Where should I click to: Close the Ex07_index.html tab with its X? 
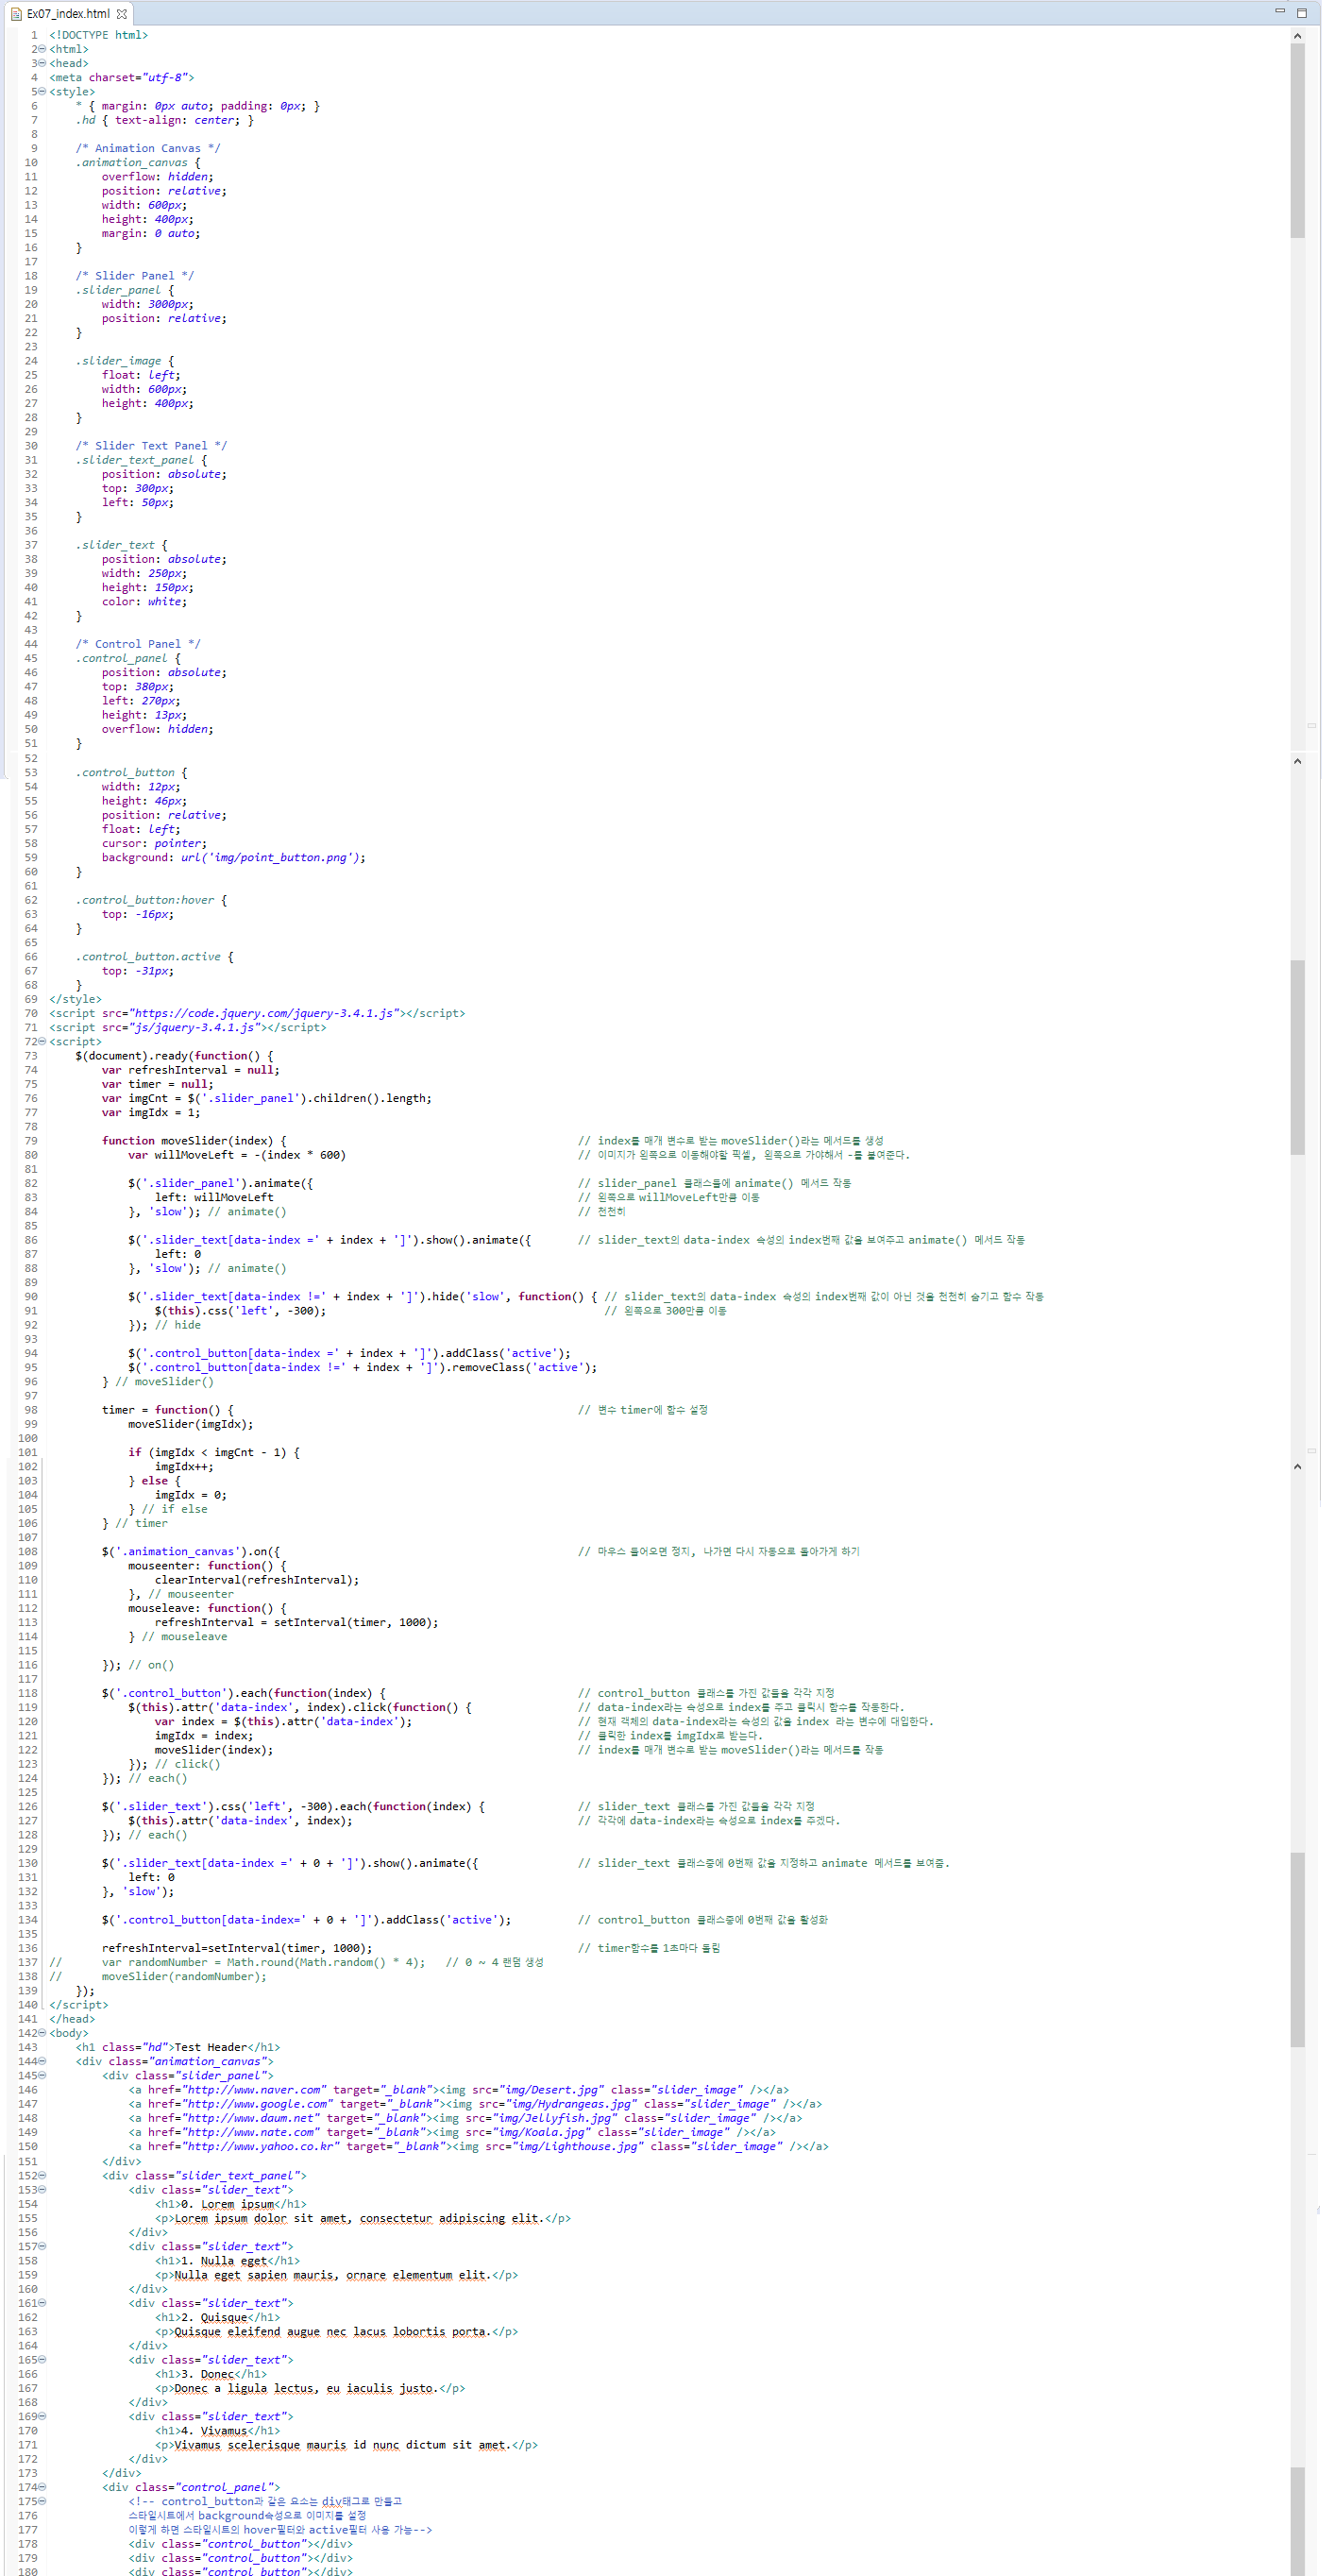(122, 14)
